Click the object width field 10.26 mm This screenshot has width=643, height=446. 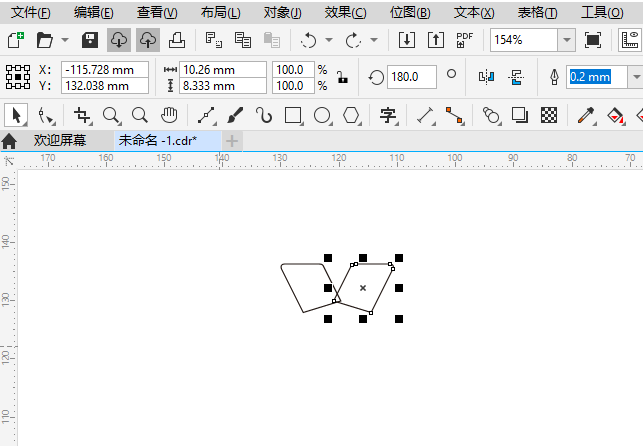(x=223, y=70)
